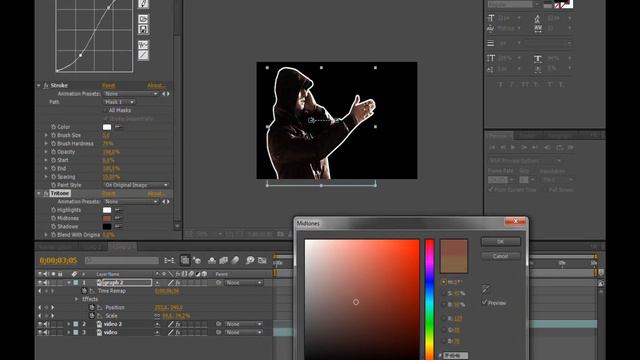Hide the video layer 3 eye
The image size is (640, 360).
click(40, 333)
